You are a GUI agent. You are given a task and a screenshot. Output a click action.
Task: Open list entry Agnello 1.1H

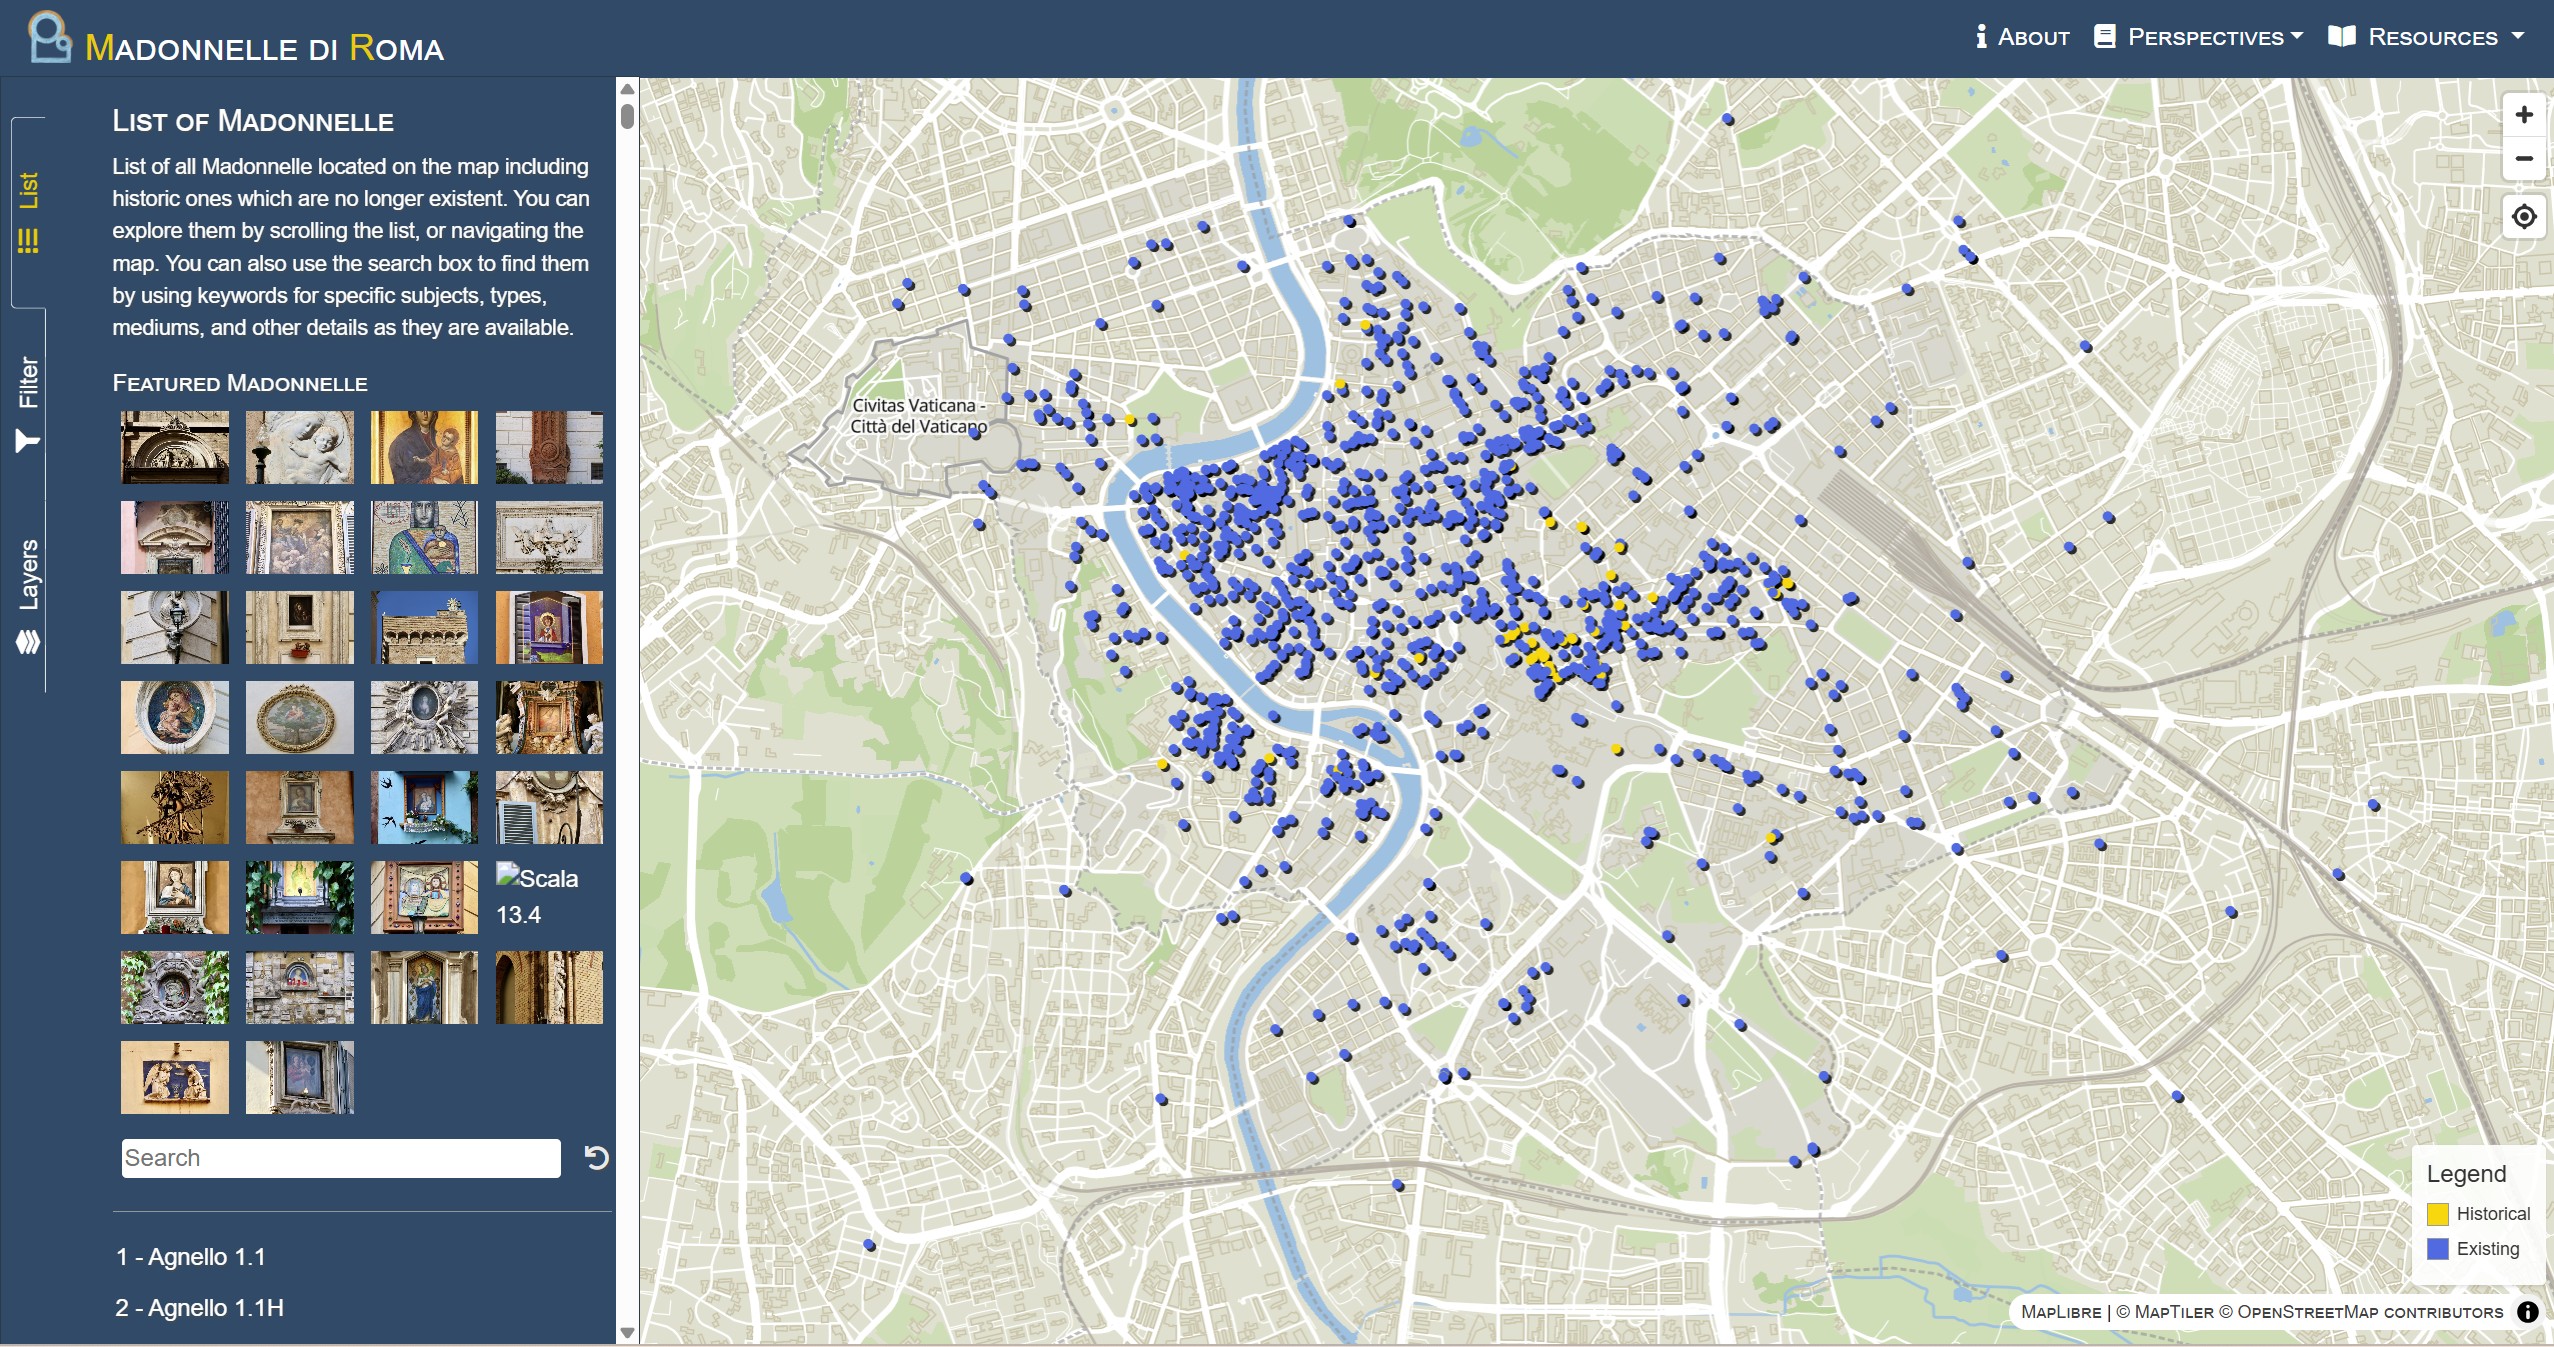[x=199, y=1308]
